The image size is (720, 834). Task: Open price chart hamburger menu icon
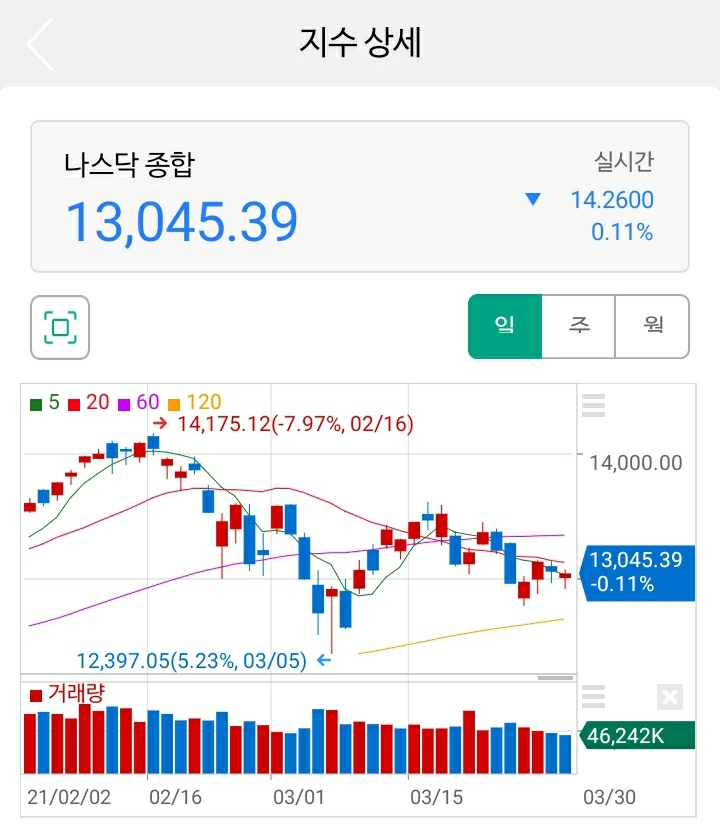[593, 405]
